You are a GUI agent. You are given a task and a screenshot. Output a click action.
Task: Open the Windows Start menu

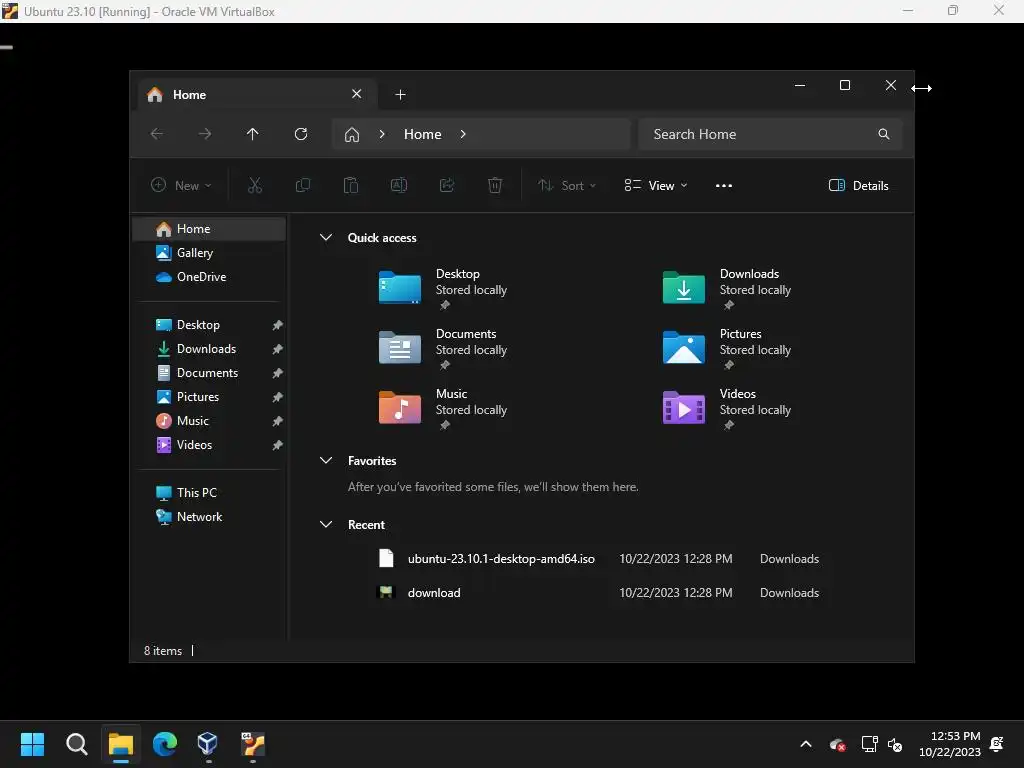coord(32,744)
